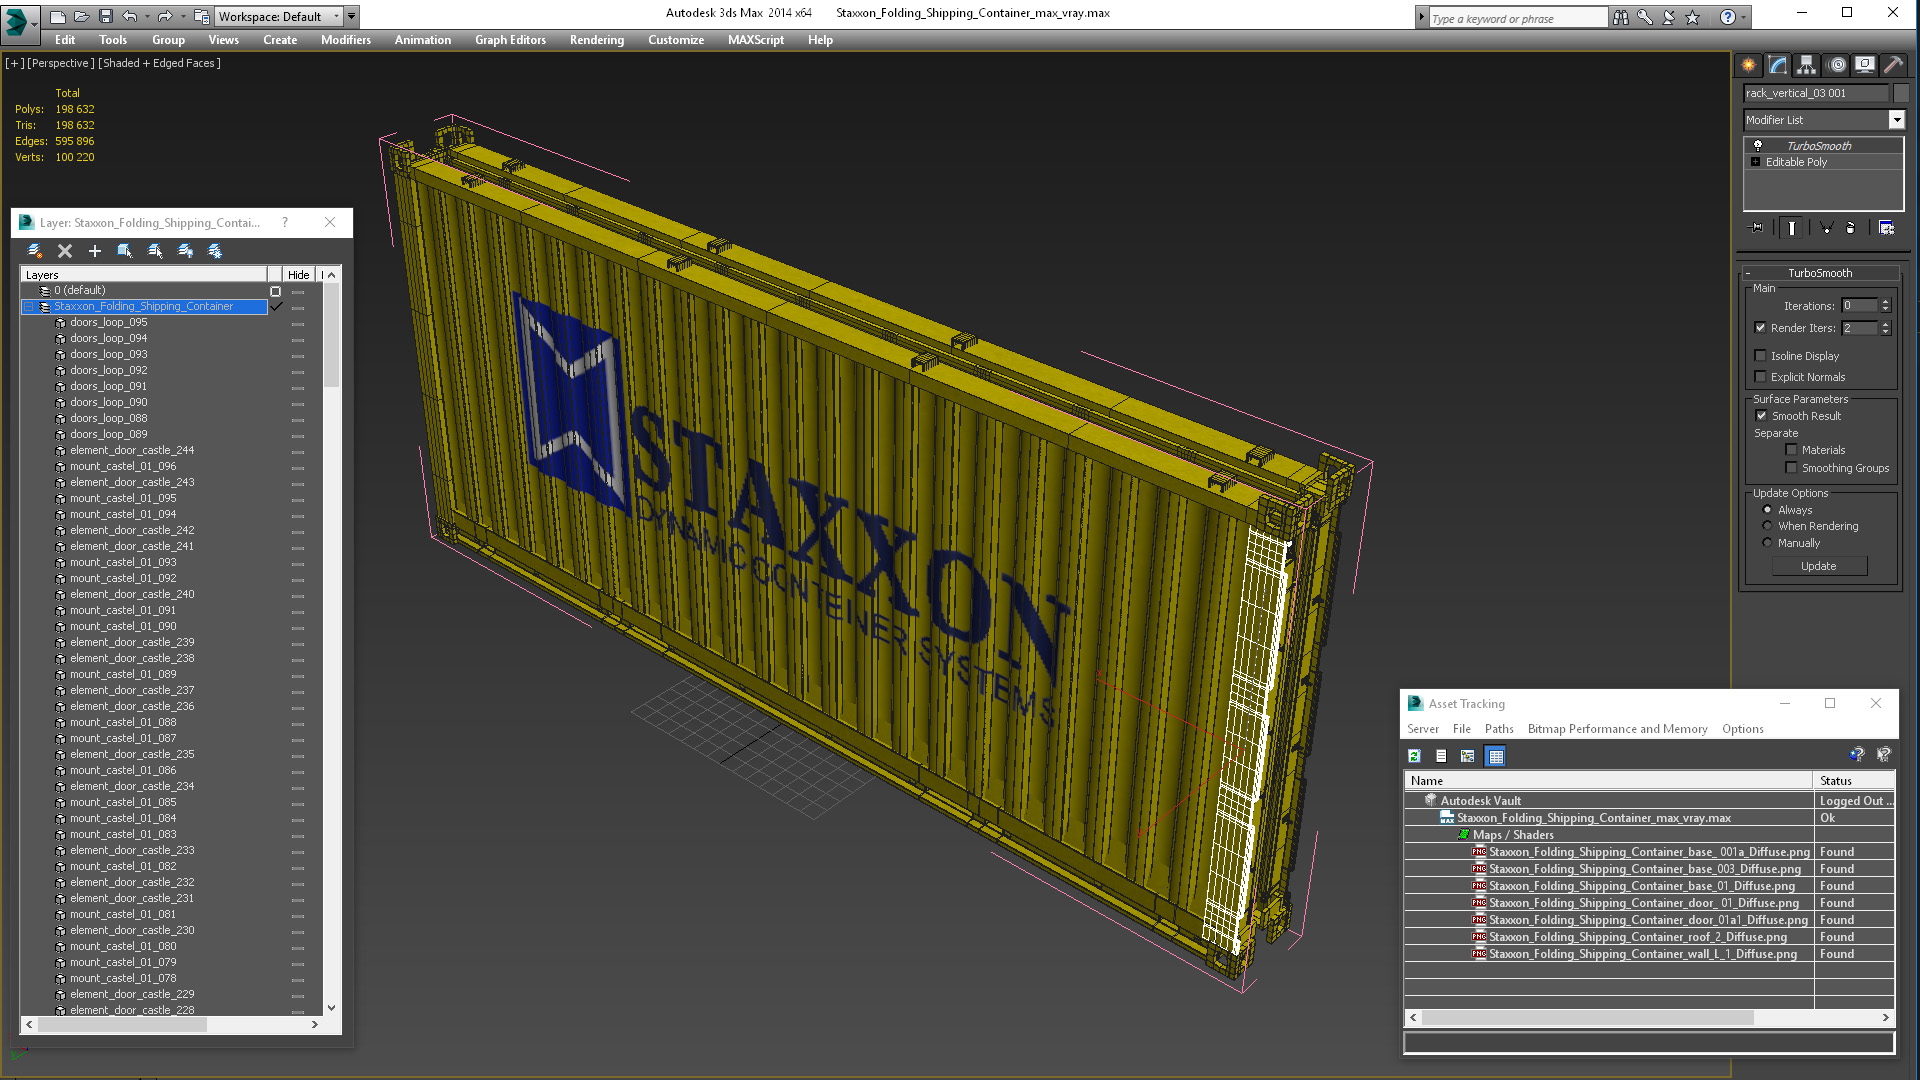Open Bitmap Performance and Memory menu
This screenshot has height=1080, width=1920.
pyautogui.click(x=1617, y=729)
